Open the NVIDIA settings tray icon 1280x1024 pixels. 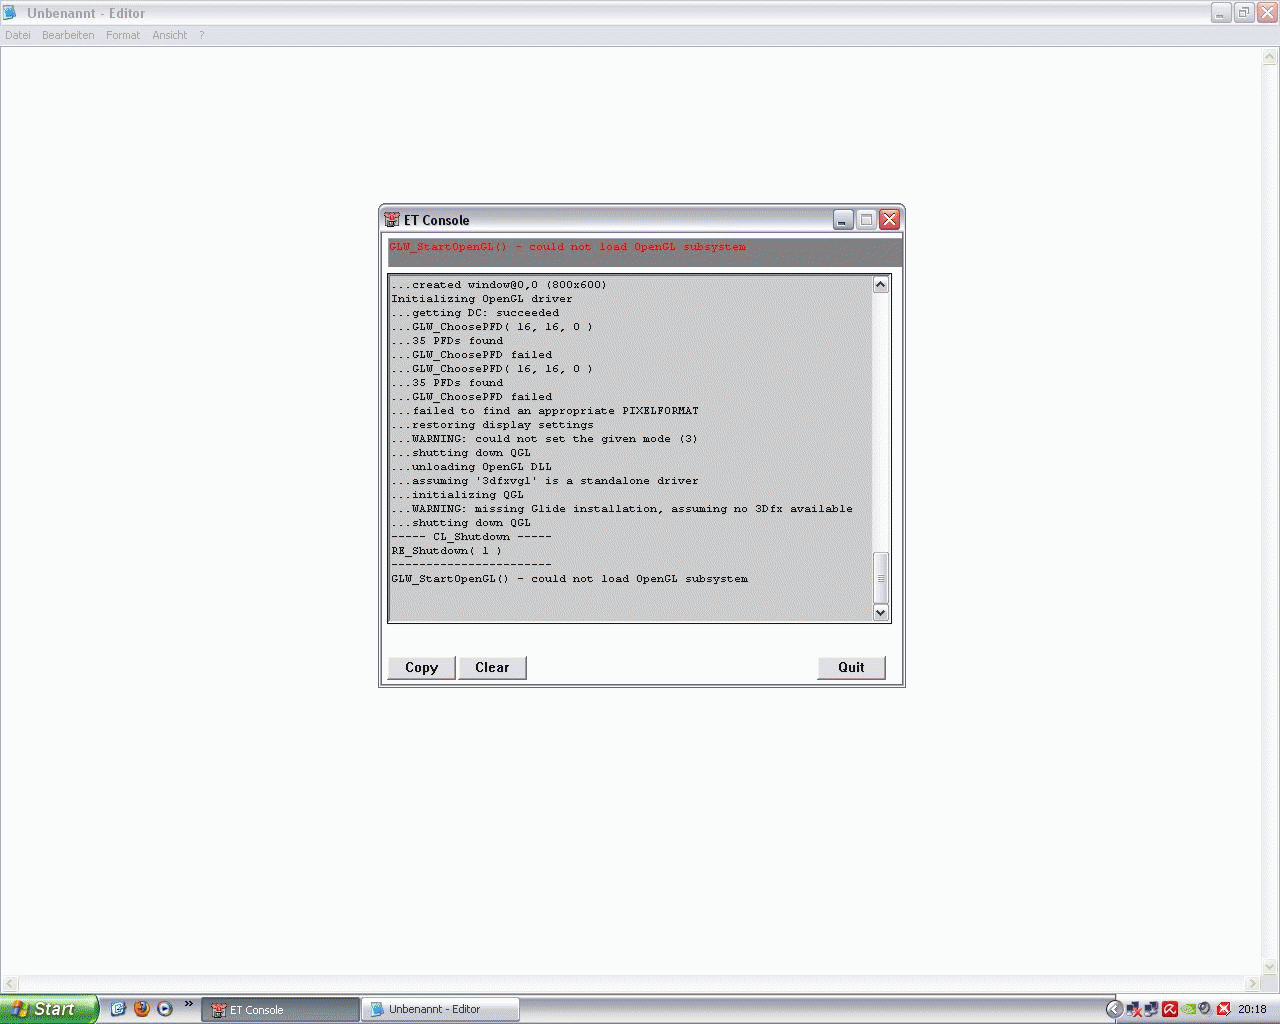[1188, 1009]
